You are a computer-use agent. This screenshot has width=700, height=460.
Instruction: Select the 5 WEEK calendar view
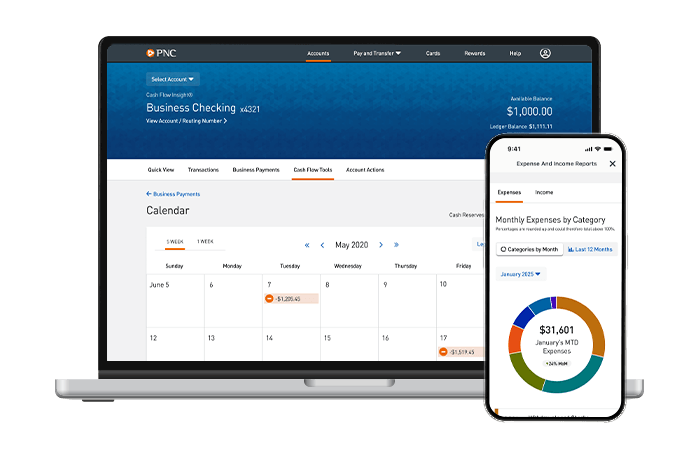click(x=175, y=242)
